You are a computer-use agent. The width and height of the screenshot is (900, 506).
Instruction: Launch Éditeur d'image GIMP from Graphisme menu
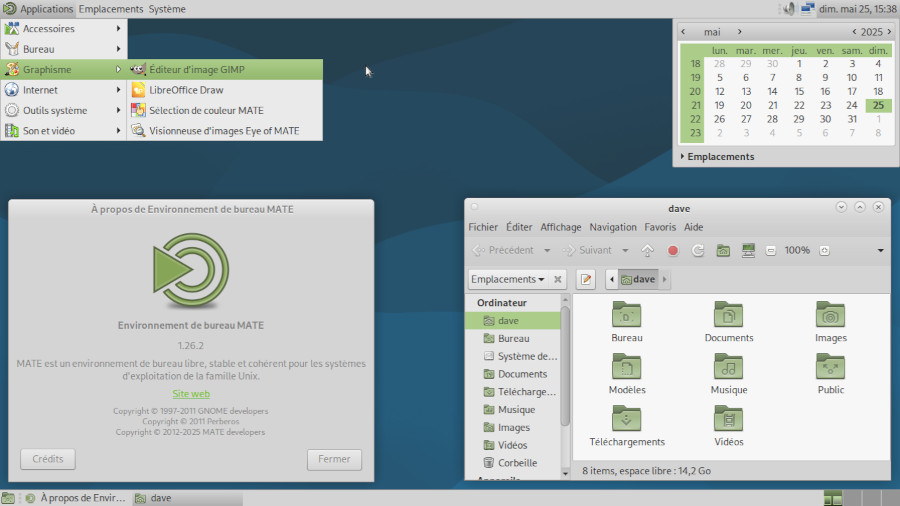[x=225, y=69]
